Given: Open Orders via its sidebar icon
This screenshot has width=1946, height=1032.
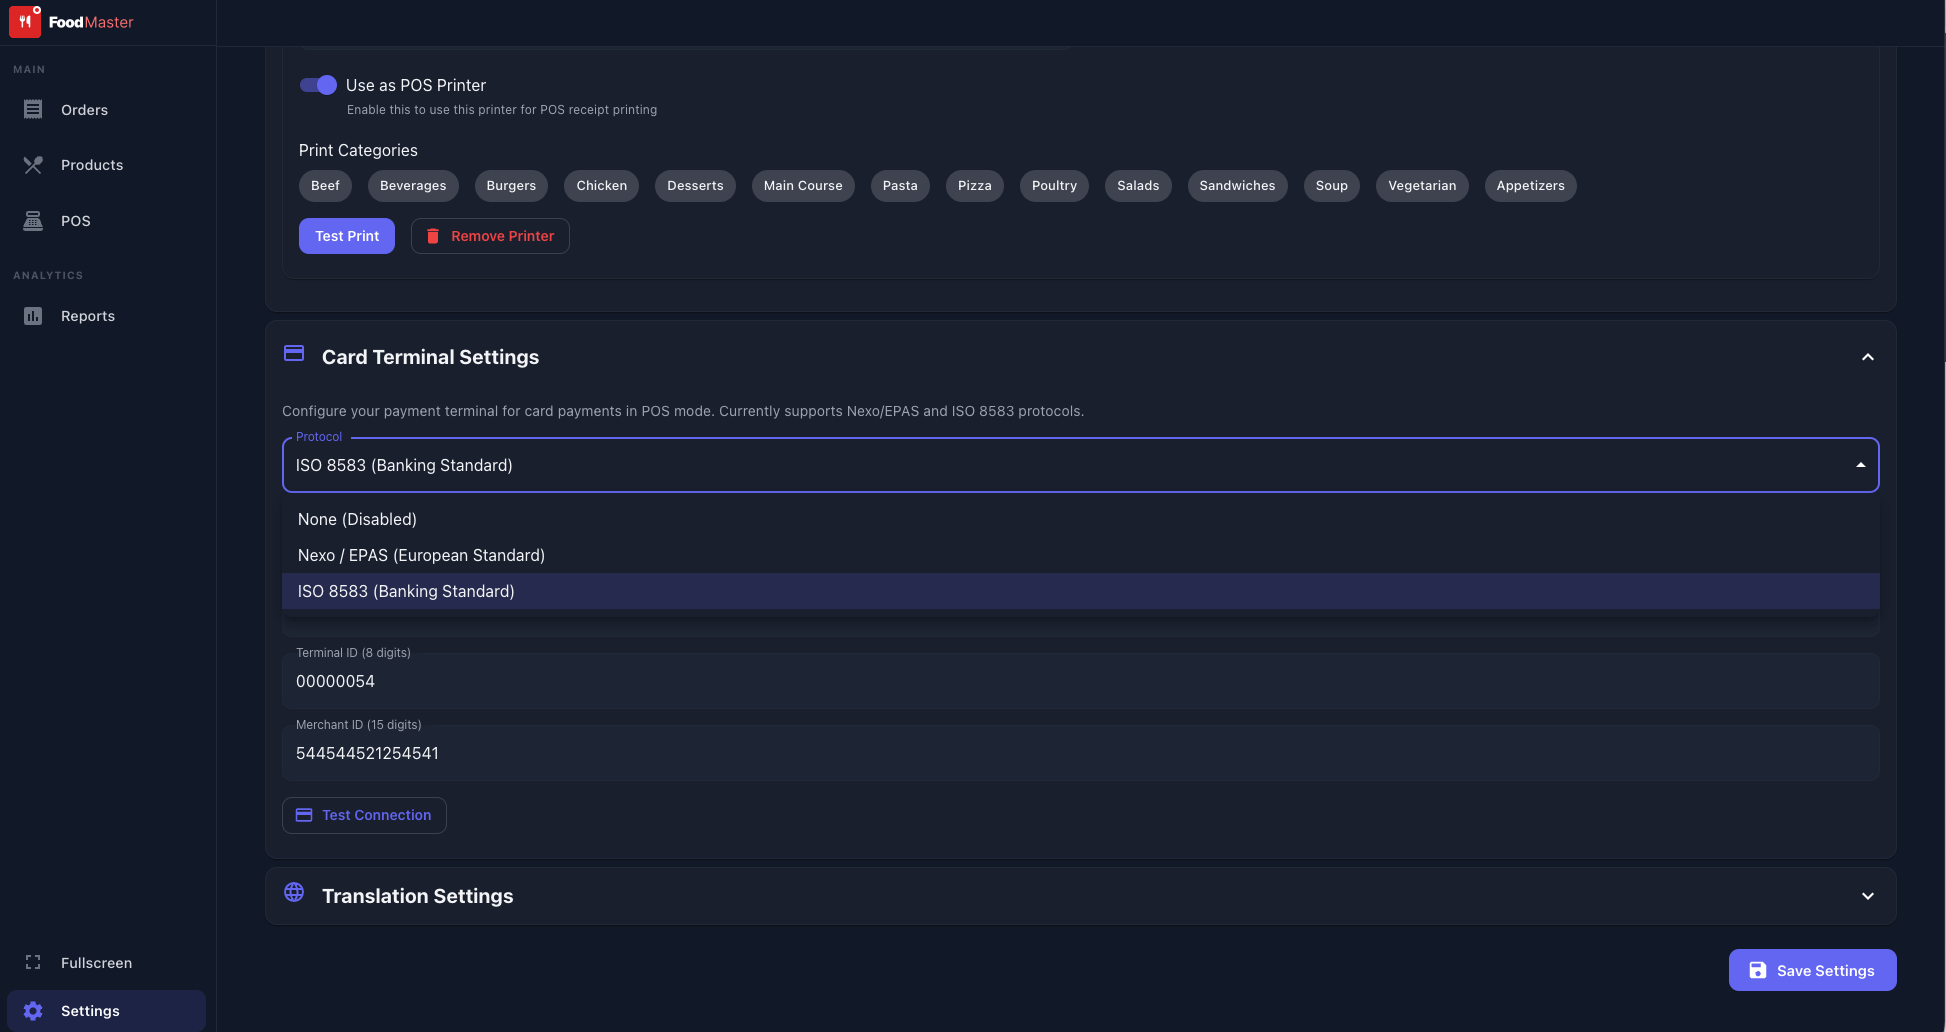Looking at the screenshot, I should [x=33, y=110].
